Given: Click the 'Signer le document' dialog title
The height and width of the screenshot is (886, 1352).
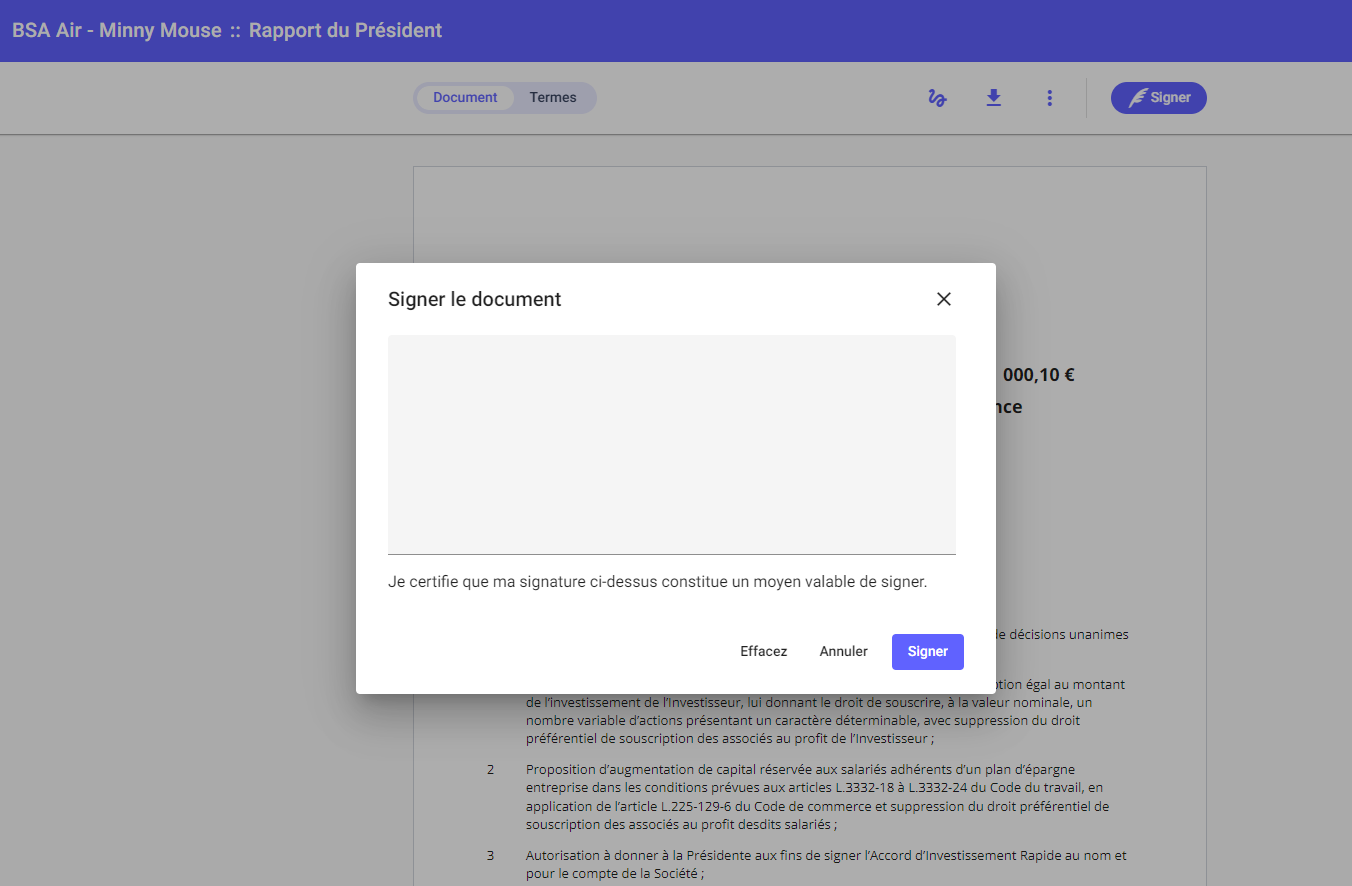Looking at the screenshot, I should (474, 299).
